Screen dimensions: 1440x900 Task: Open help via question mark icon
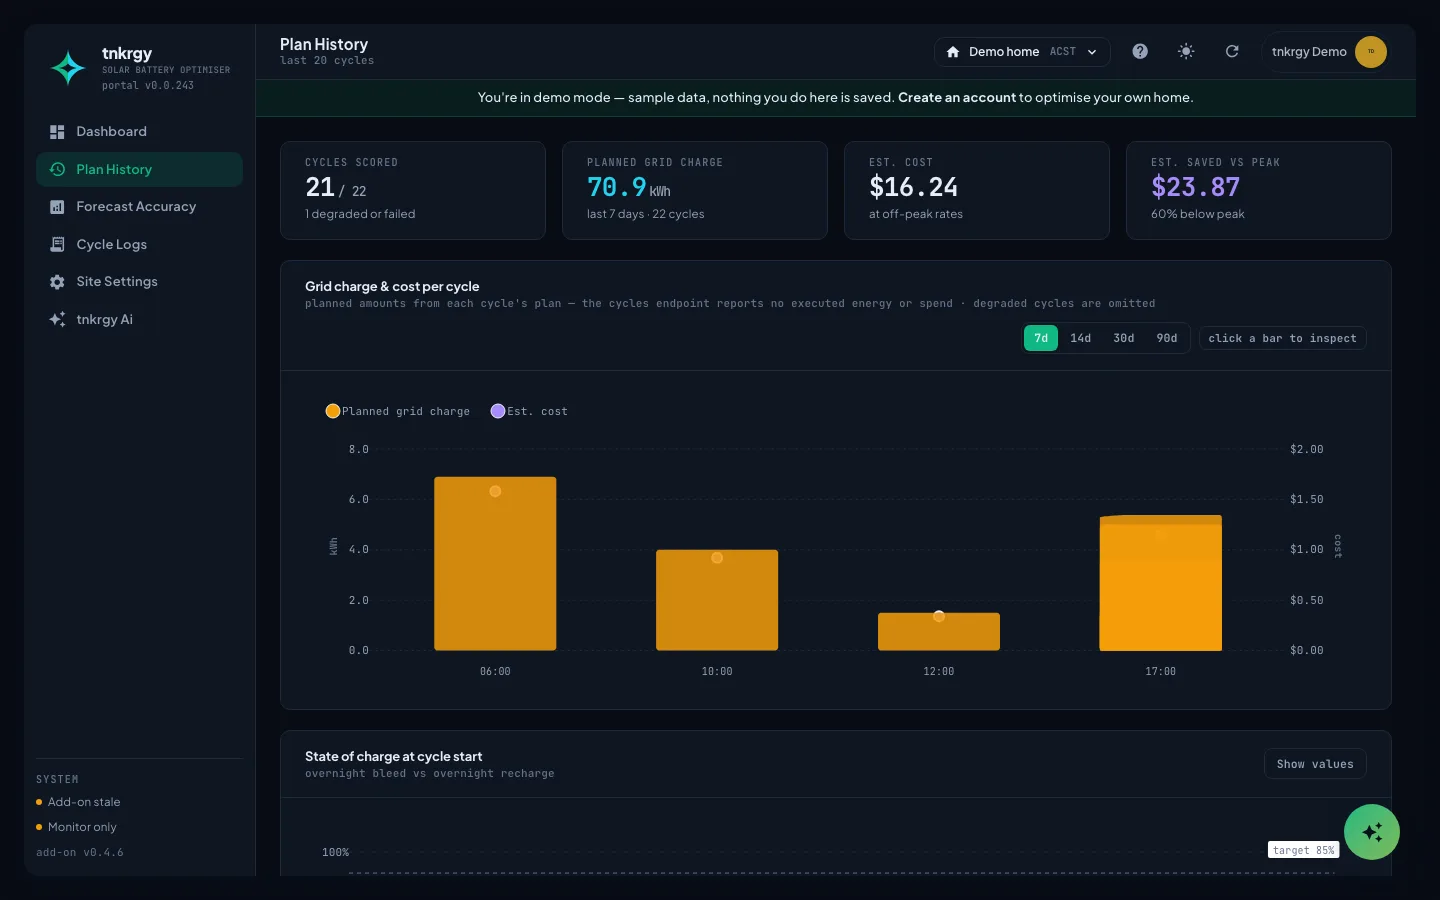[1140, 51]
